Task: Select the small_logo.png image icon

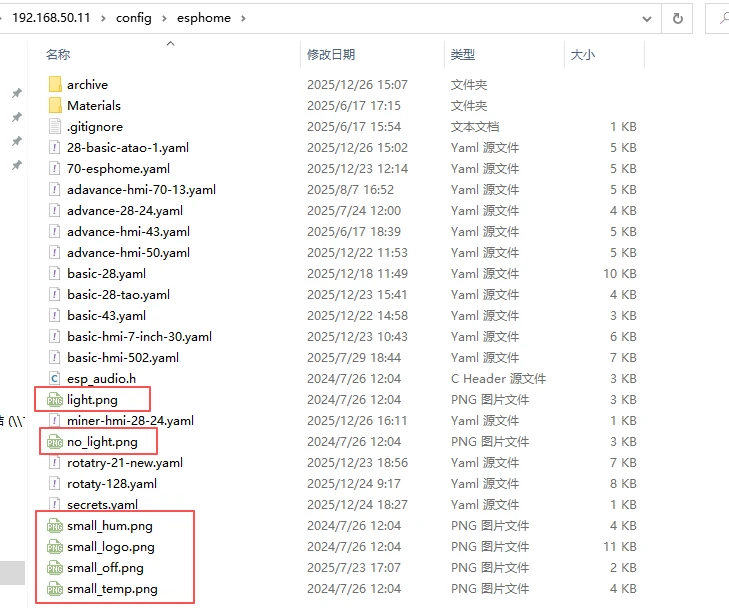Action: [55, 547]
